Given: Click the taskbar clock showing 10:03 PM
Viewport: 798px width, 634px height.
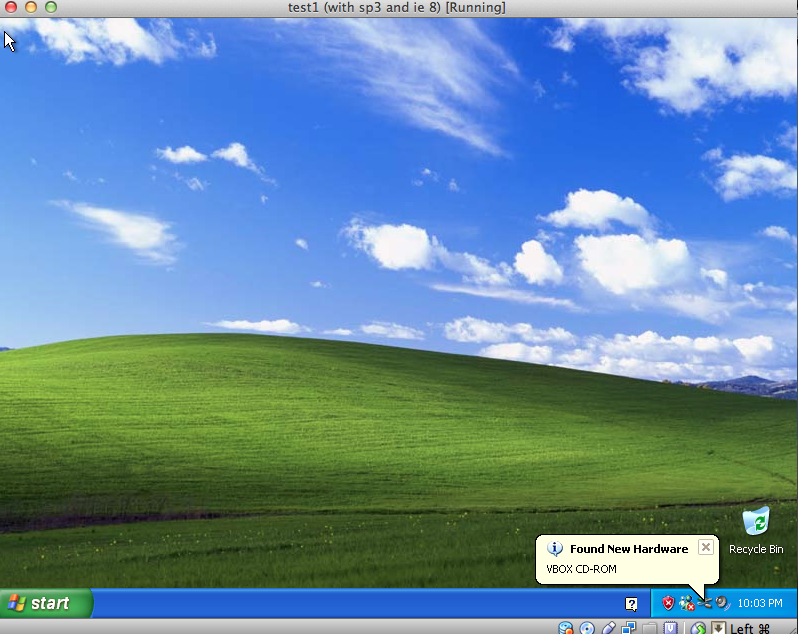Looking at the screenshot, I should click(760, 603).
